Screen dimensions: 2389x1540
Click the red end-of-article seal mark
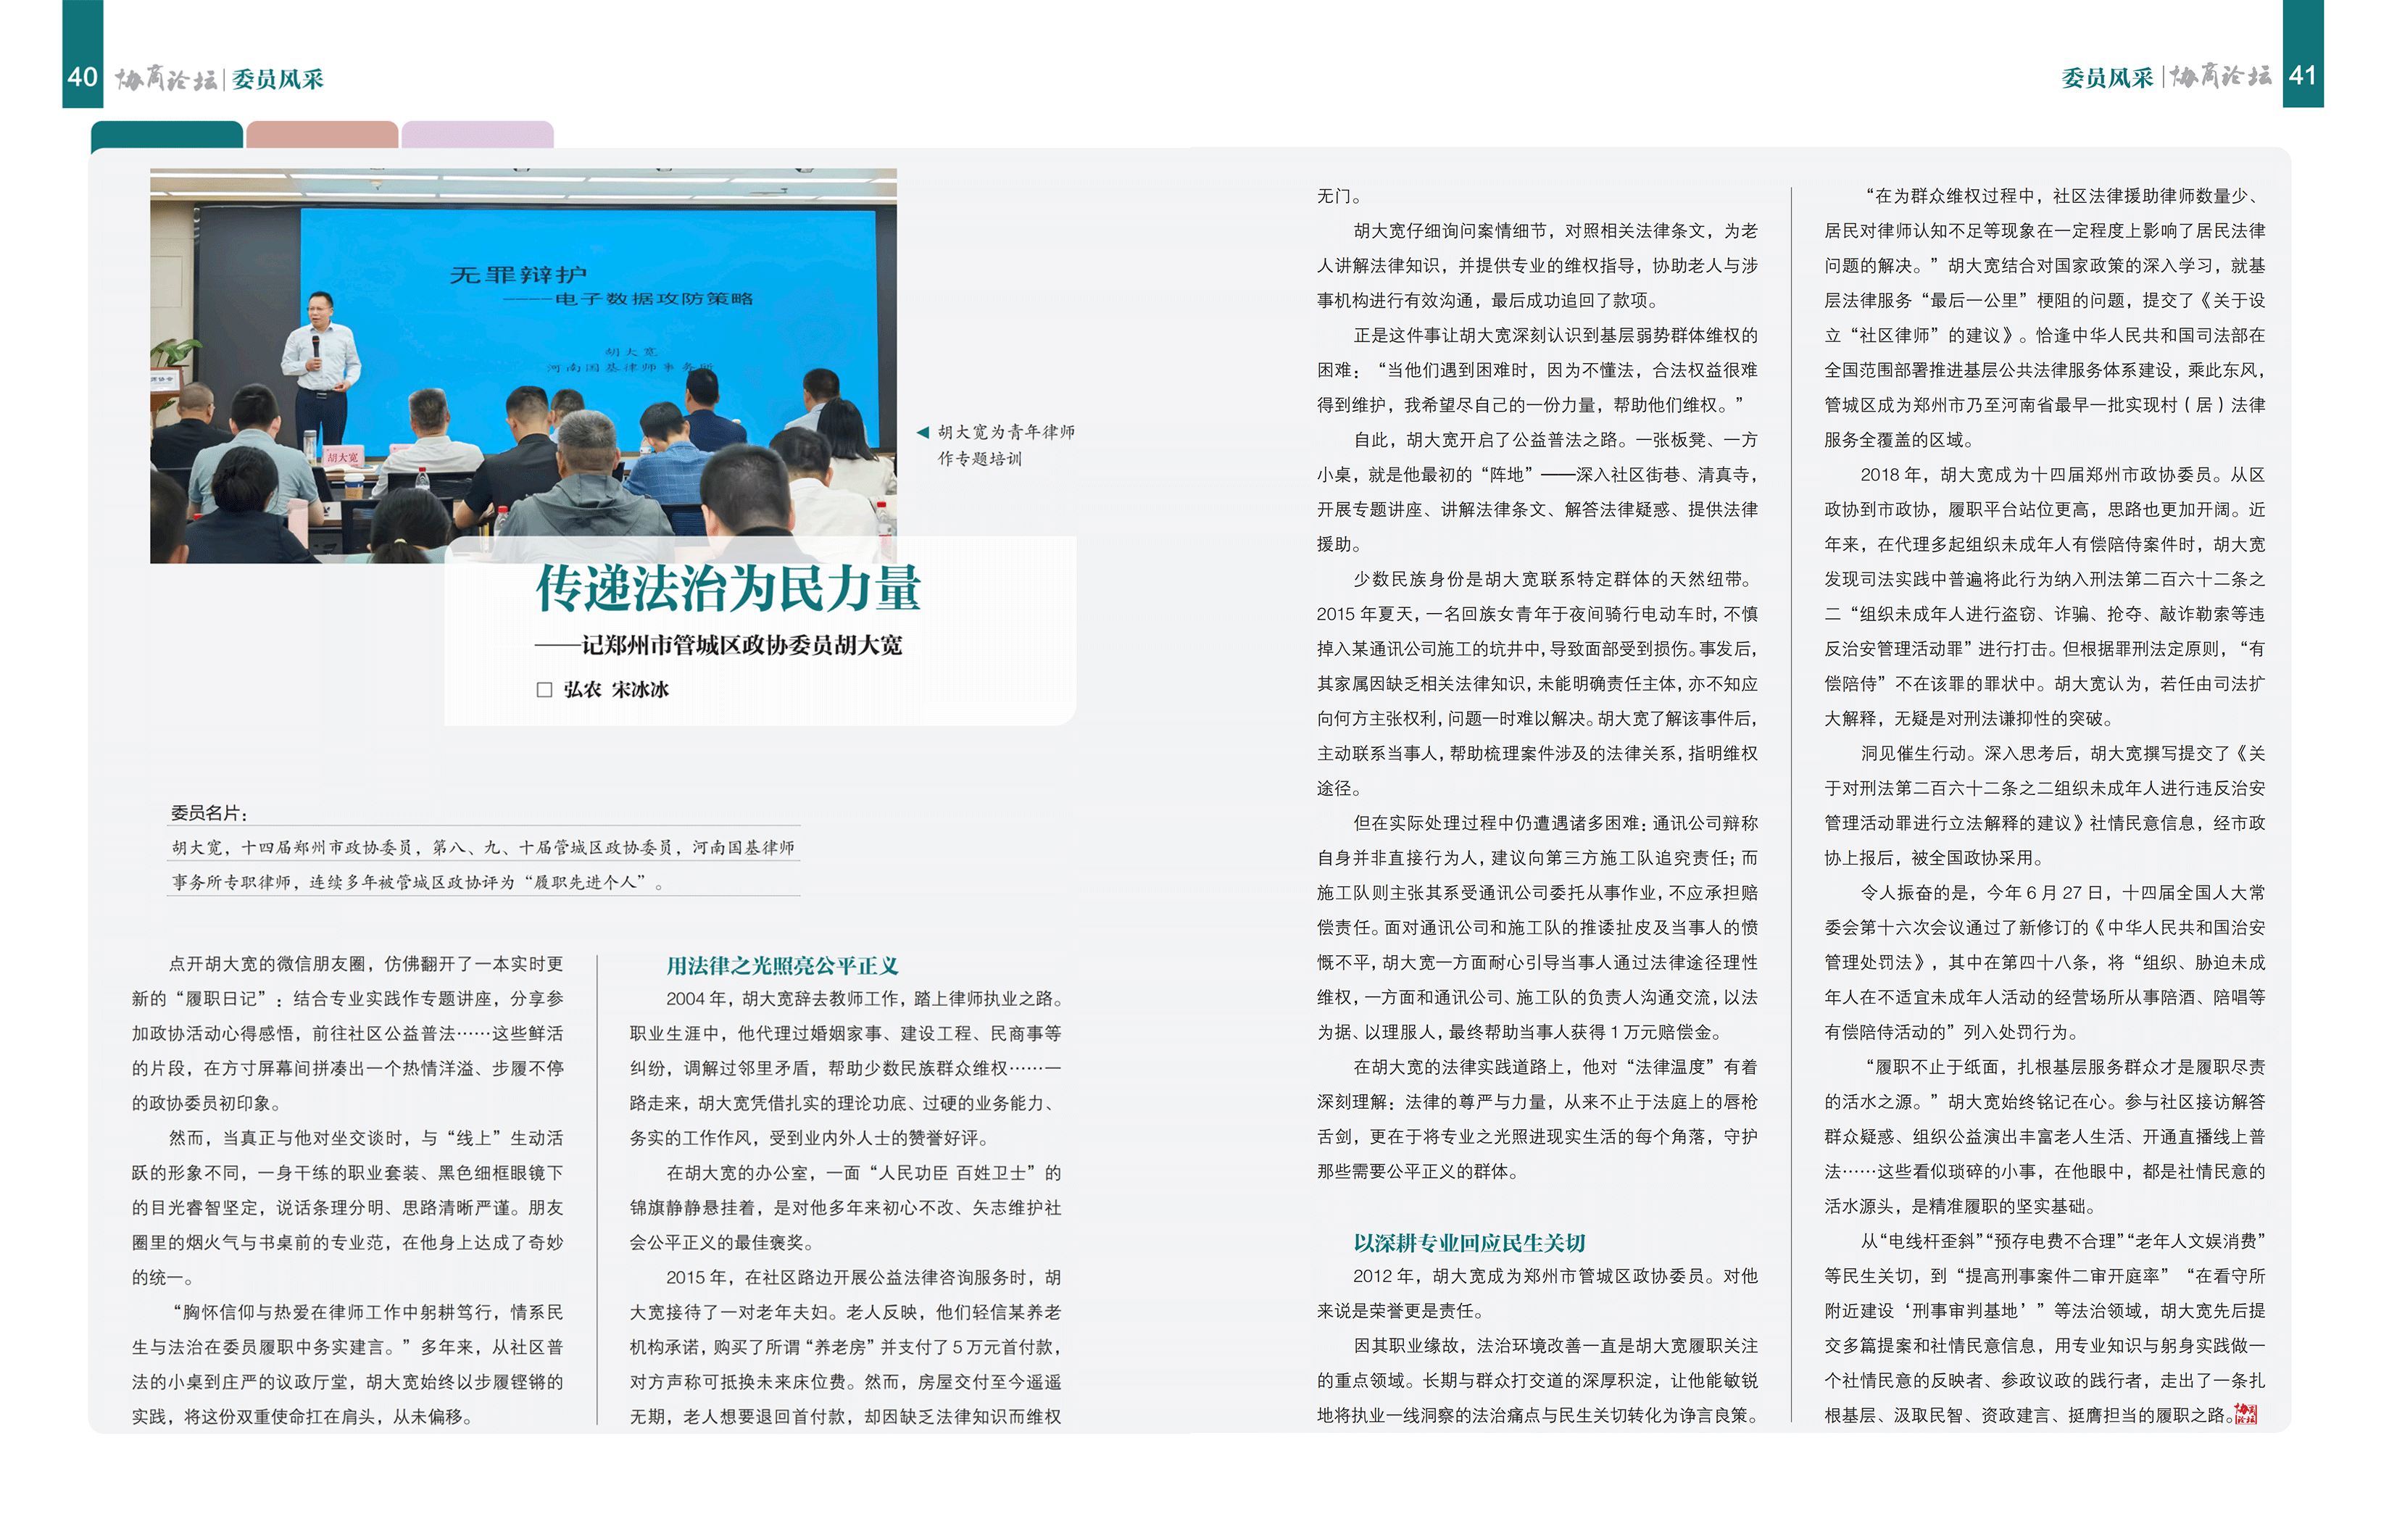click(x=2245, y=1413)
